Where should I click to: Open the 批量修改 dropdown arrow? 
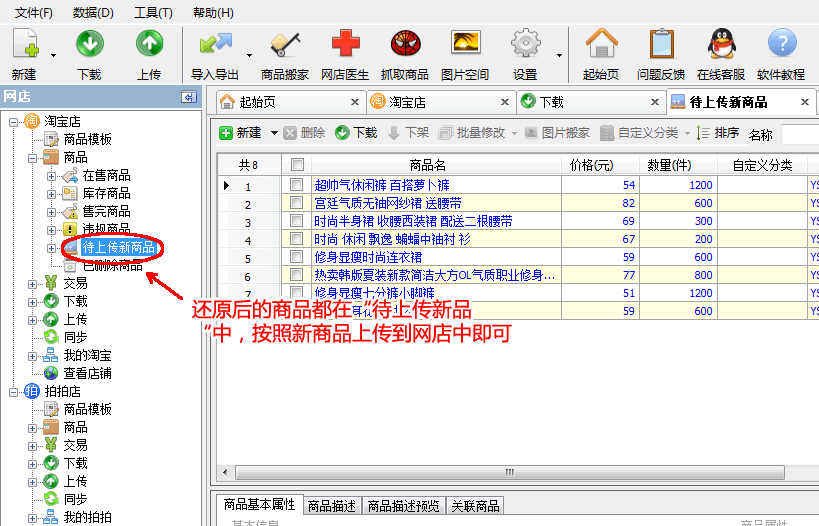[514, 133]
